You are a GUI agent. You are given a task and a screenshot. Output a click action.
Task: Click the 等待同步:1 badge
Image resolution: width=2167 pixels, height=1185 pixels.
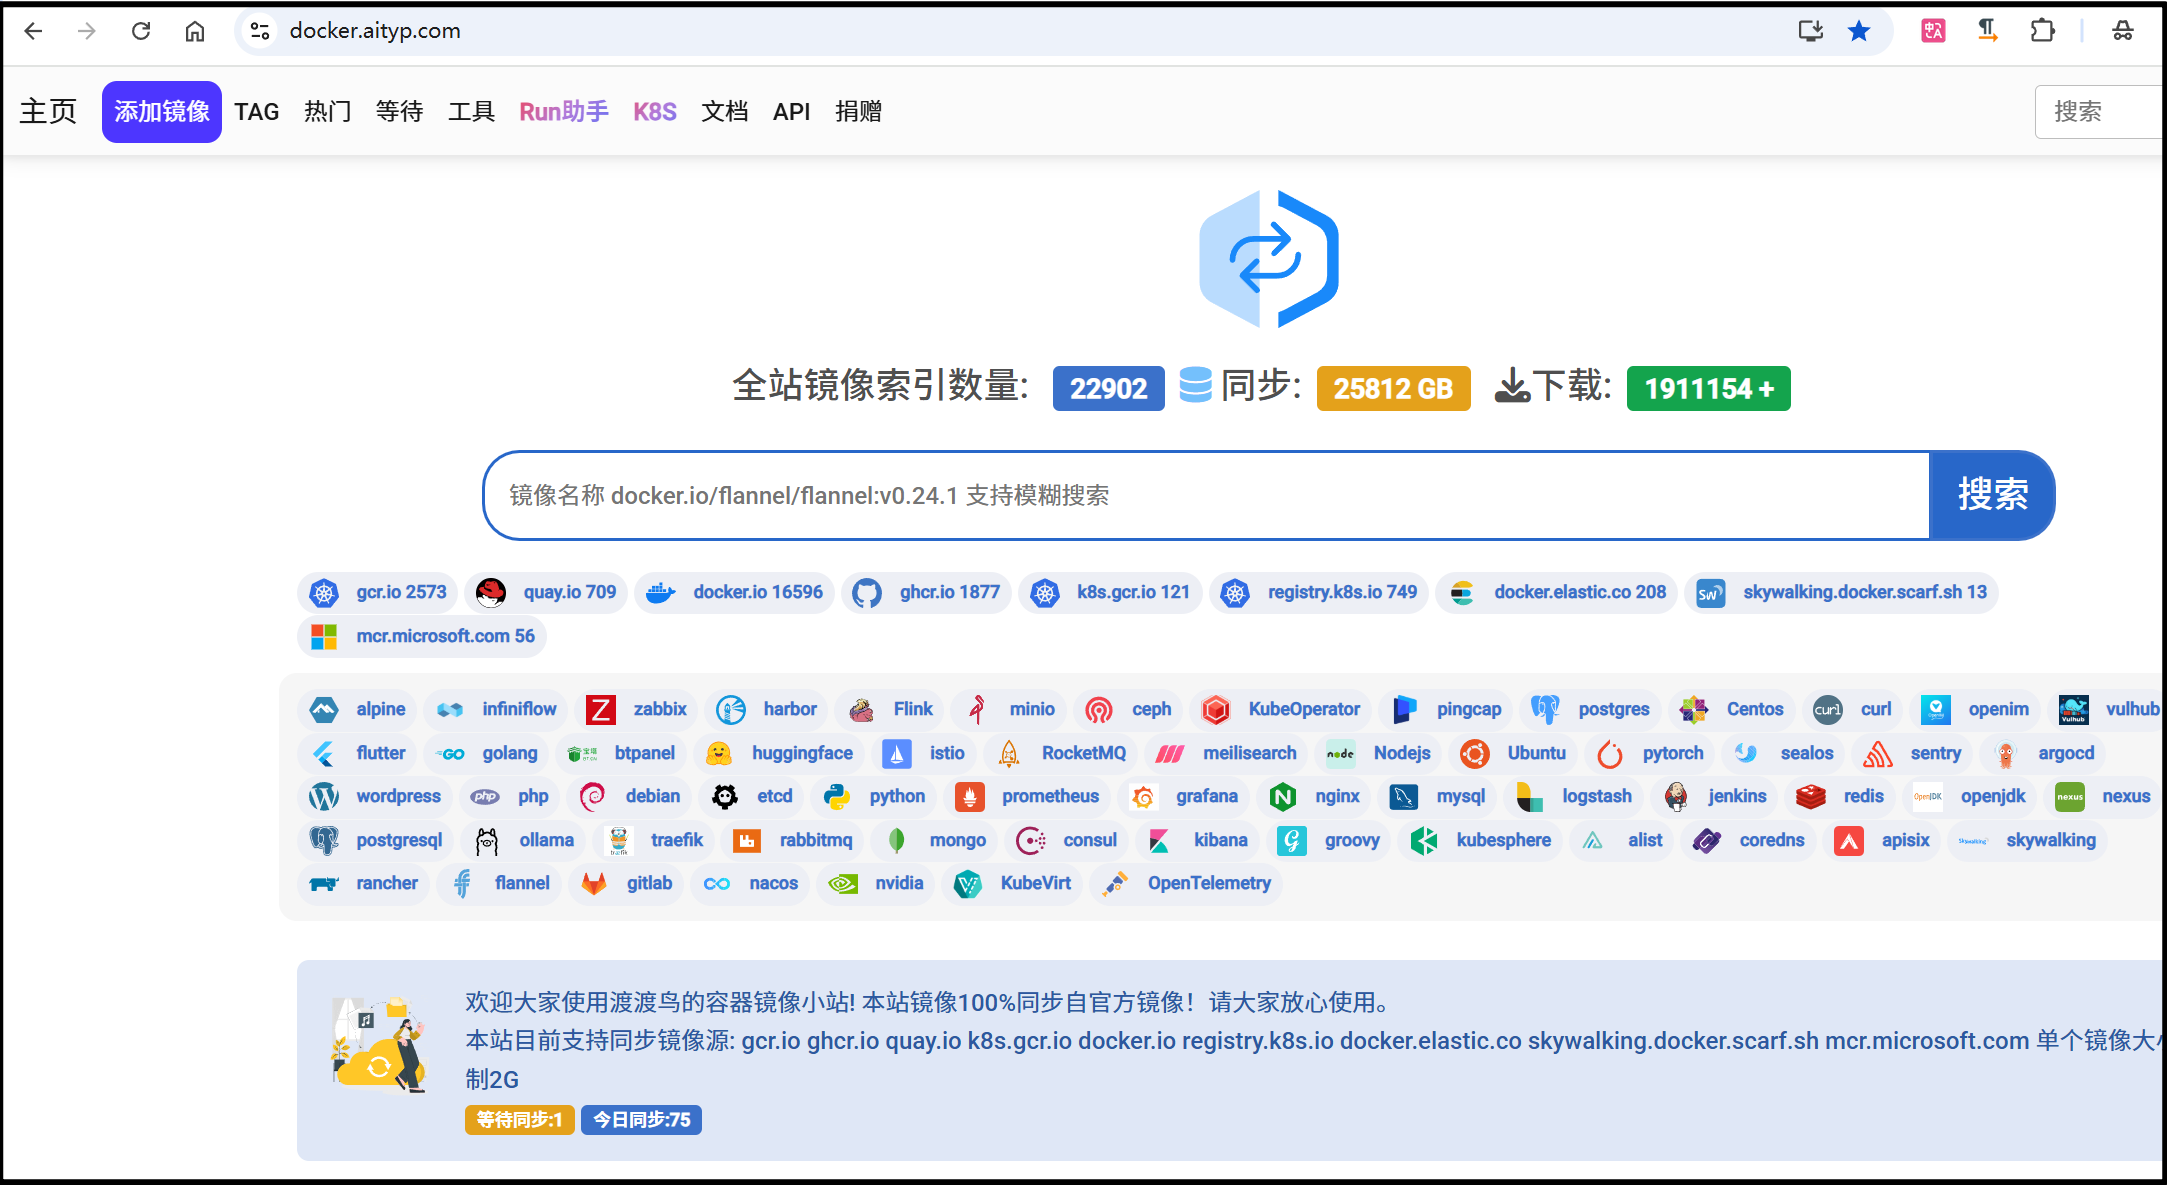519,1120
